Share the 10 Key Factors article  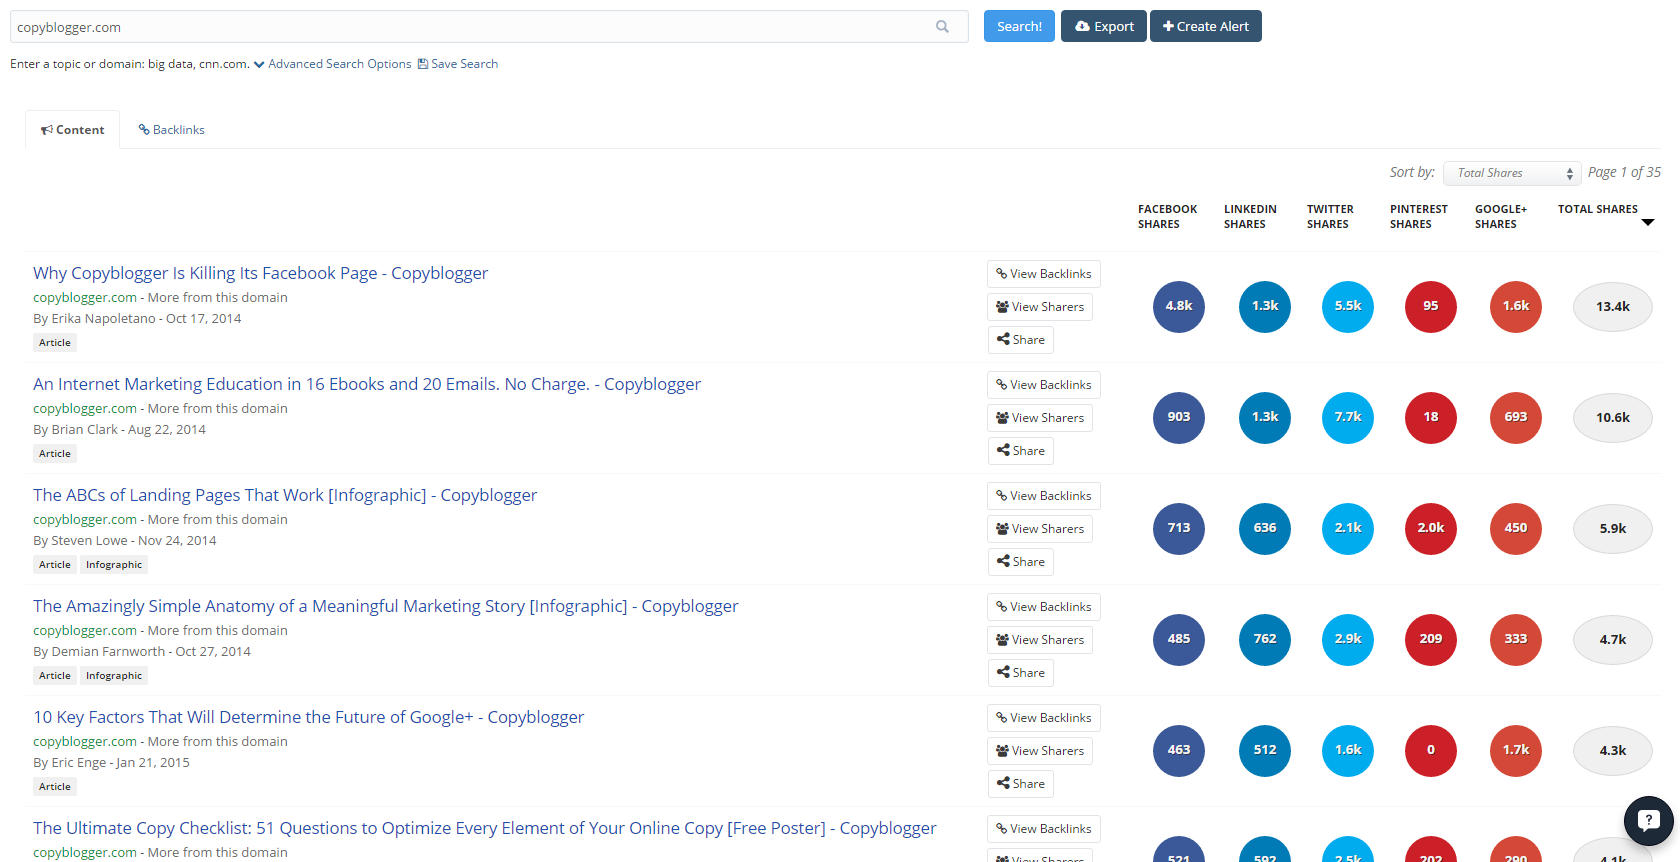tap(1021, 784)
